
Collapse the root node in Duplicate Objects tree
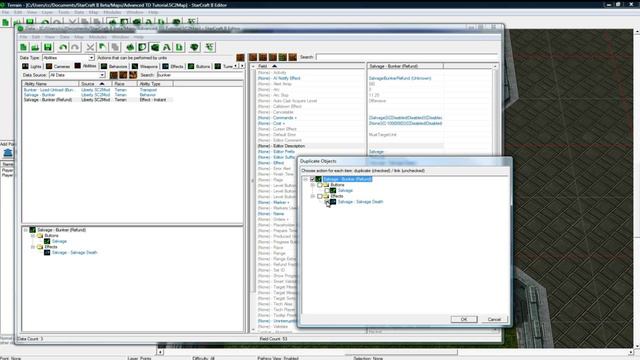click(305, 179)
